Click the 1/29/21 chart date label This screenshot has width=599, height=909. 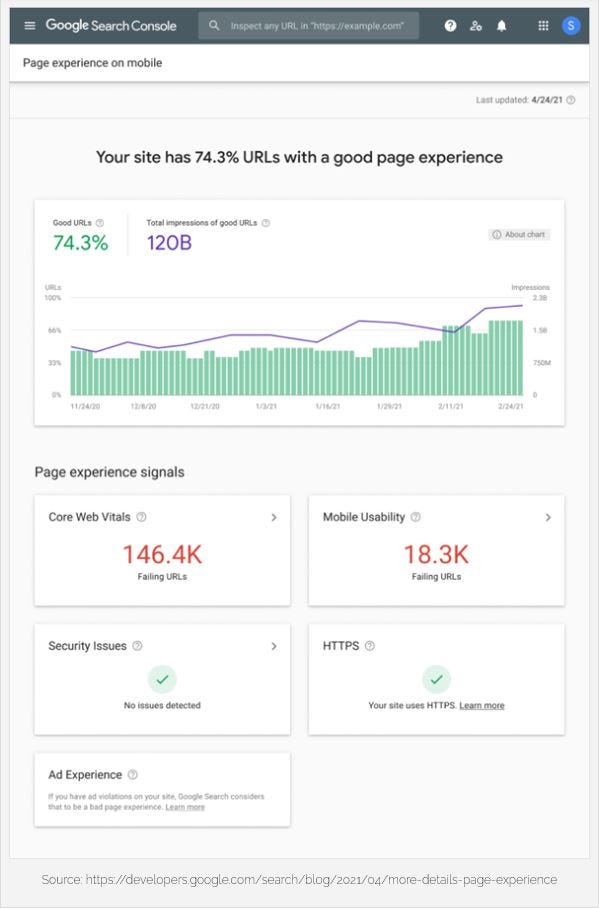click(389, 406)
